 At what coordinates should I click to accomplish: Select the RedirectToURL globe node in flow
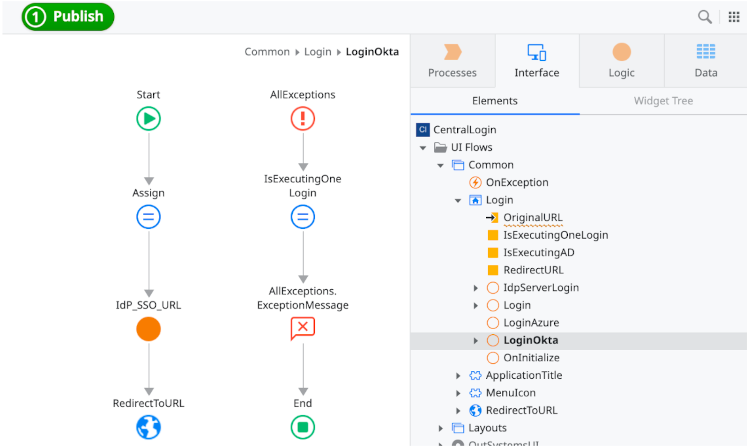pos(148,427)
